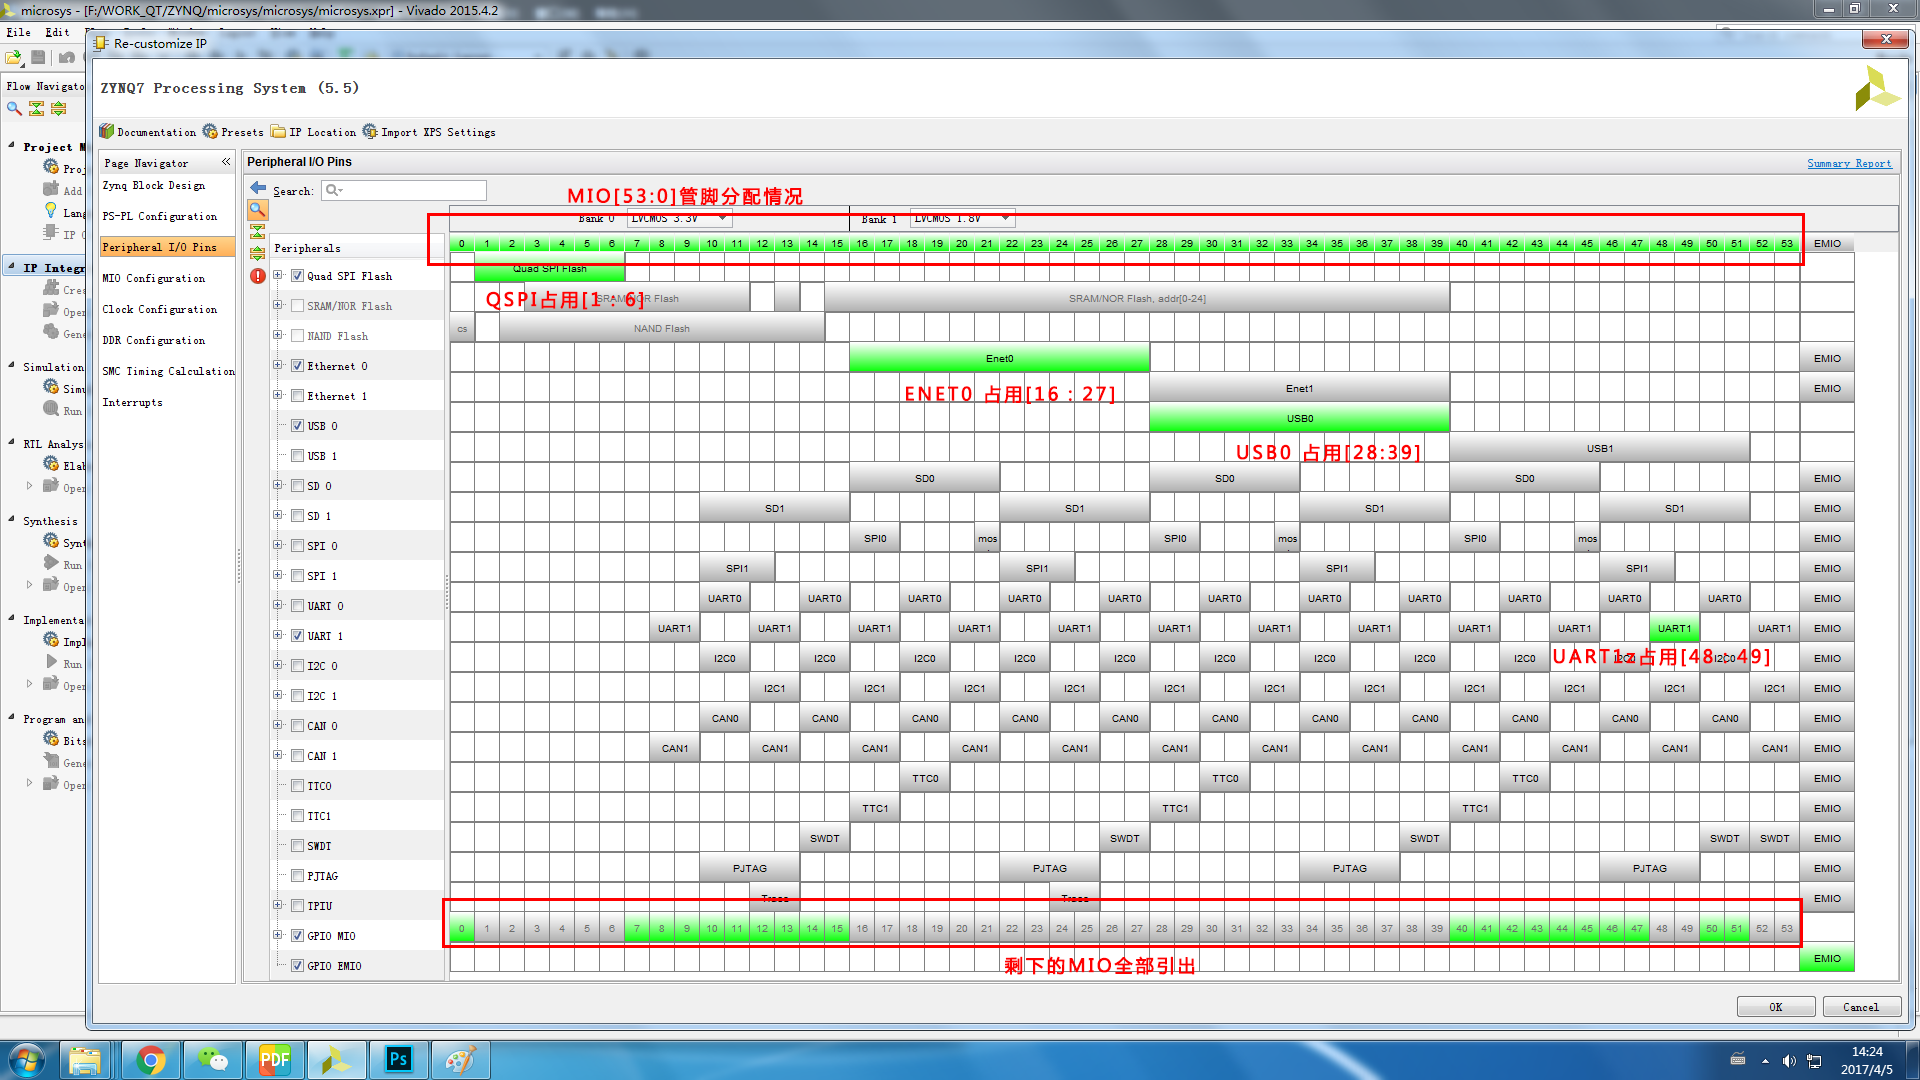Enable the SD 0 checkbox
Image resolution: width=1920 pixels, height=1080 pixels.
(297, 486)
